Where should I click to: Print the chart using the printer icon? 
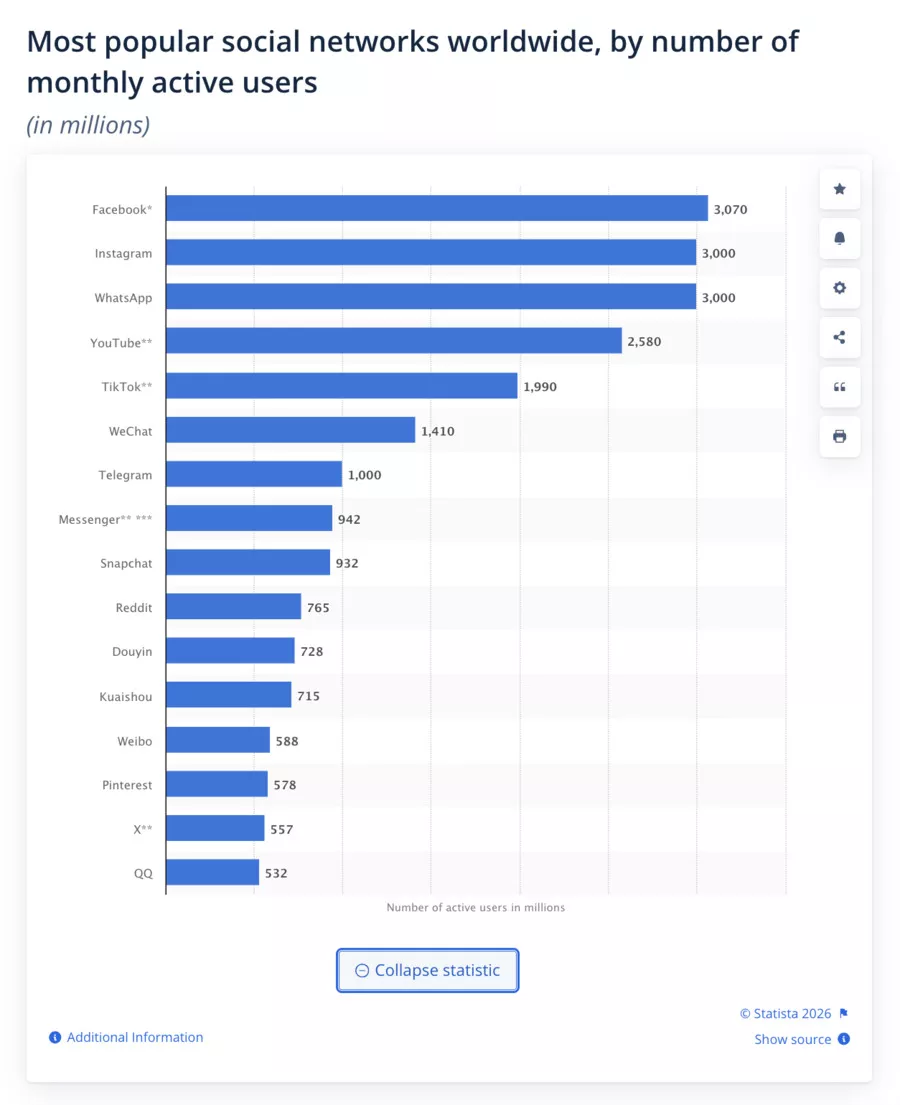[839, 437]
